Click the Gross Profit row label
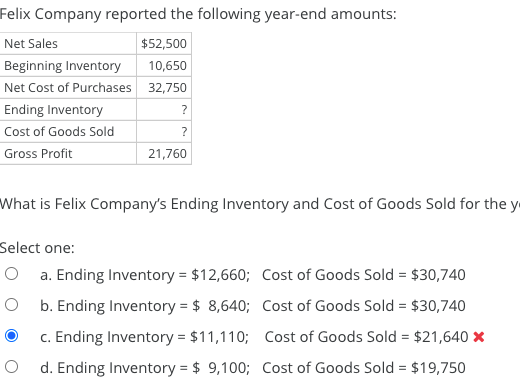The height and width of the screenshot is (385, 520). pos(68,154)
